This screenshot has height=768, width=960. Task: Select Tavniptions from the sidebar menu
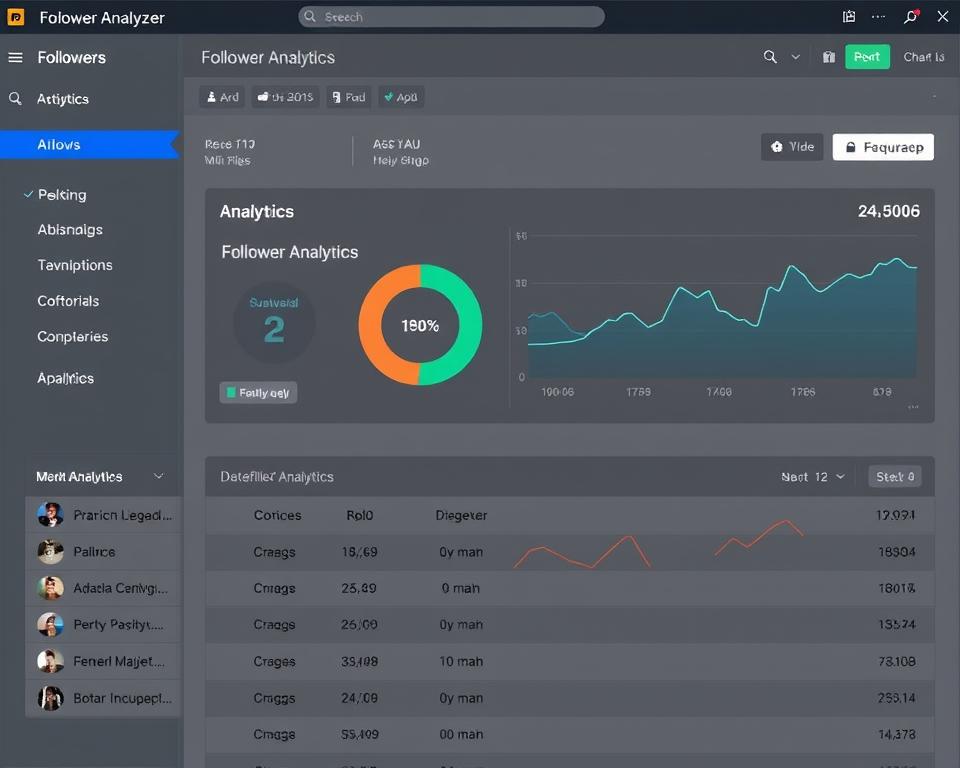74,265
